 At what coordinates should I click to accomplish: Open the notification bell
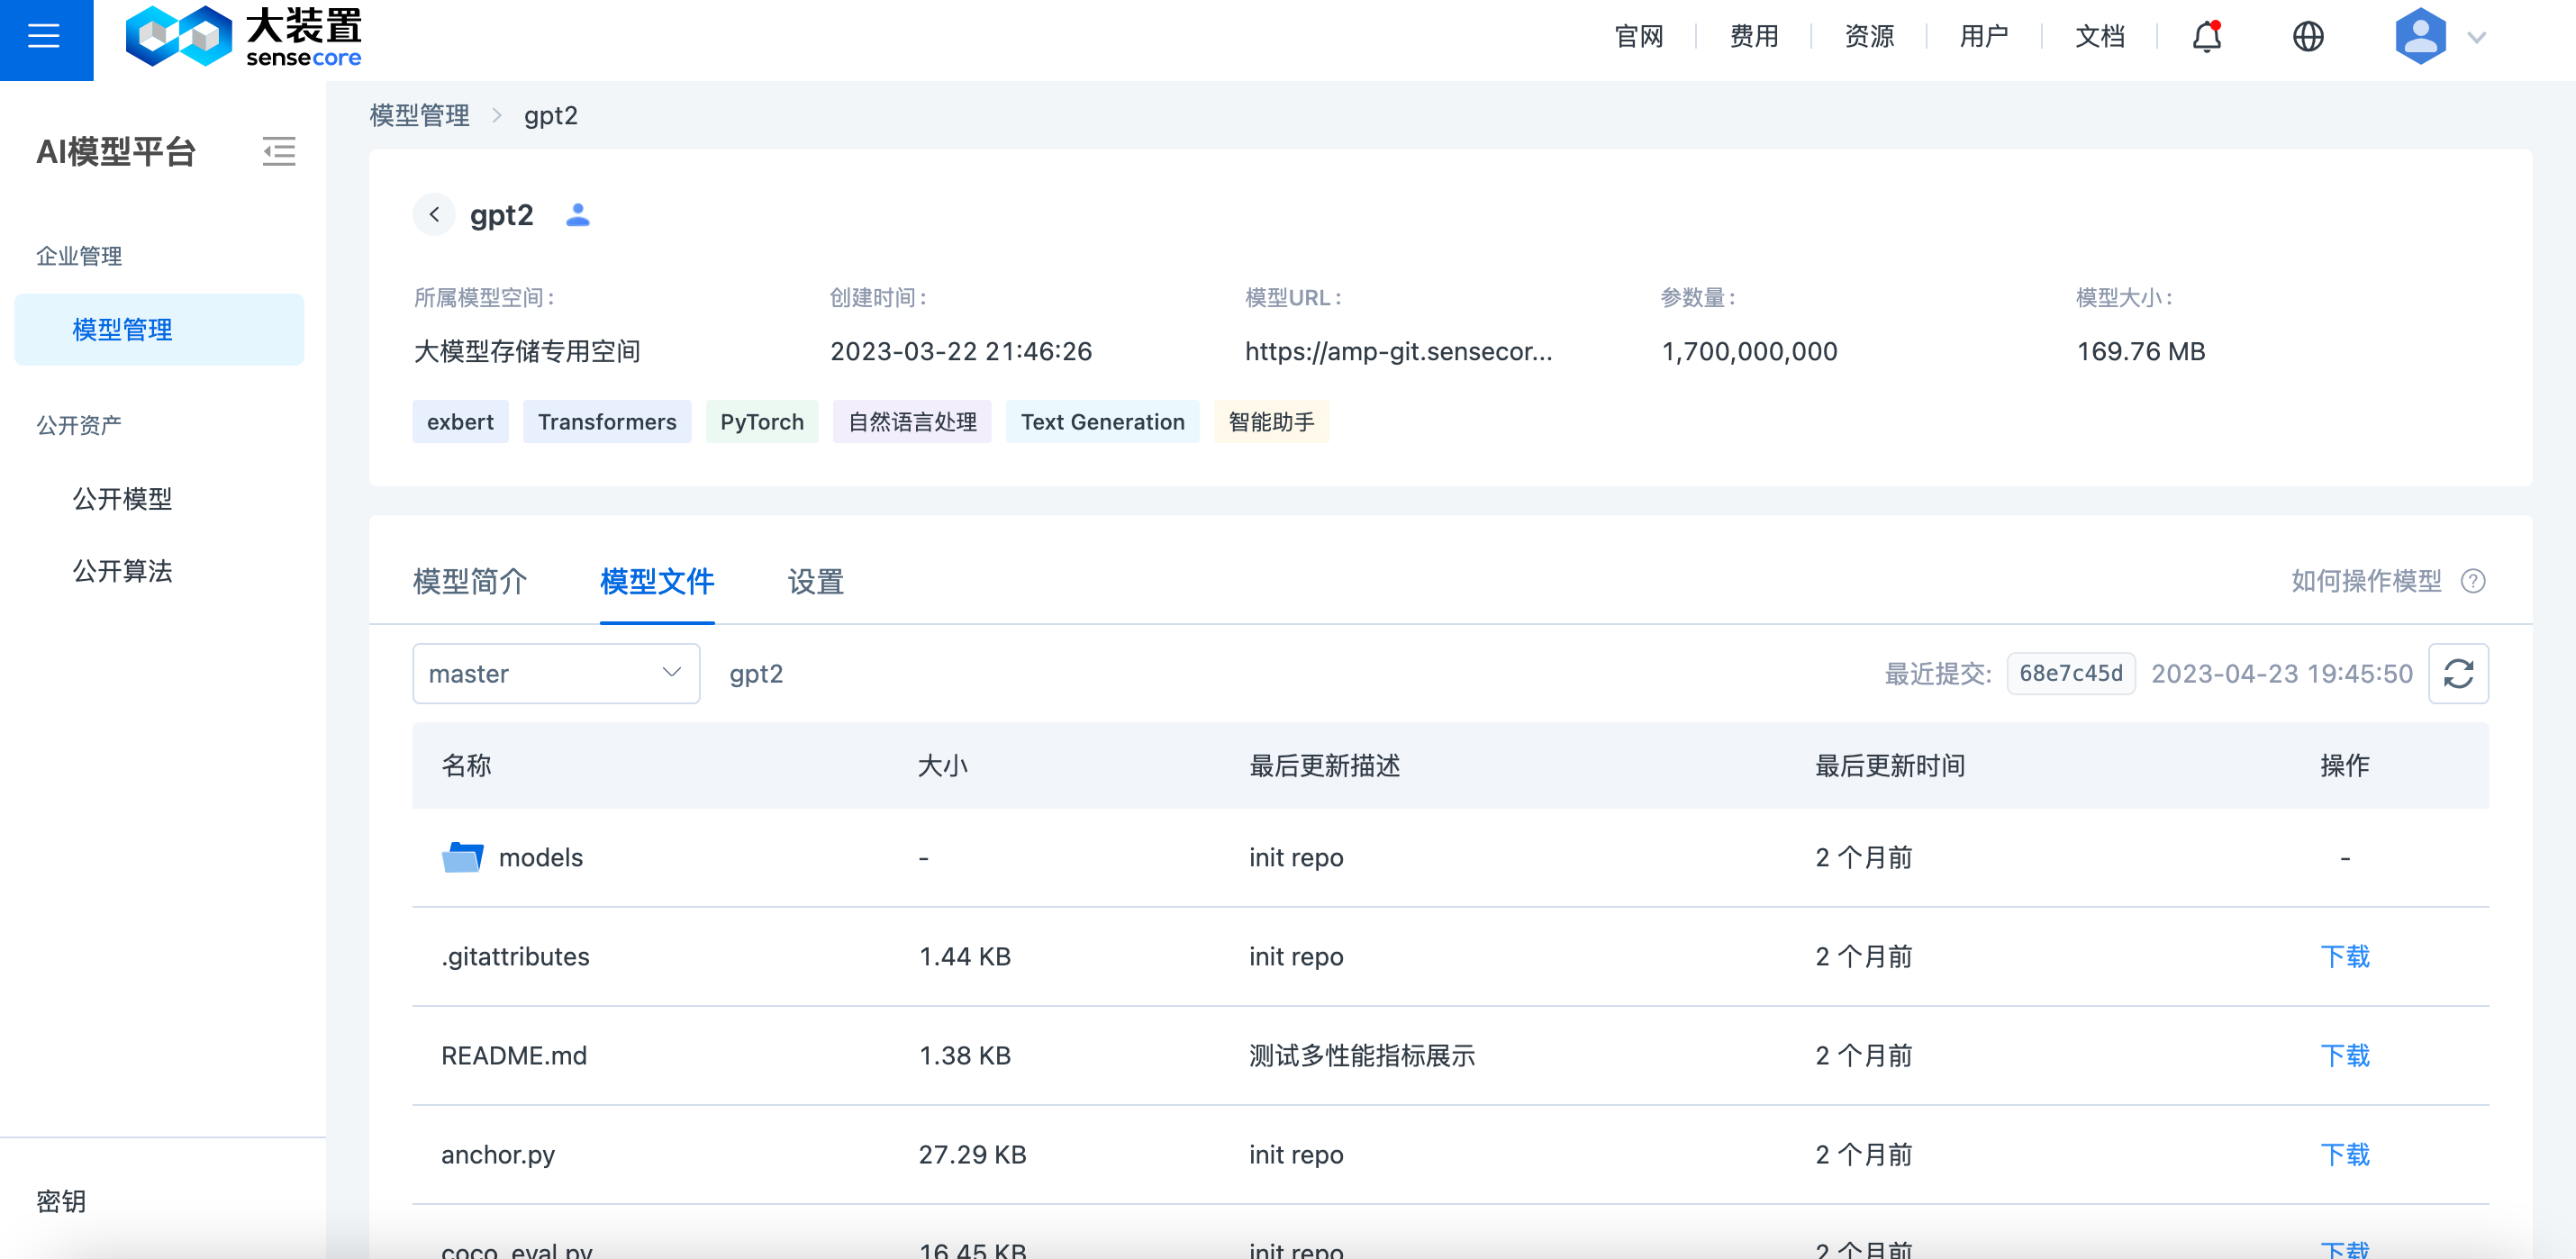2206,37
